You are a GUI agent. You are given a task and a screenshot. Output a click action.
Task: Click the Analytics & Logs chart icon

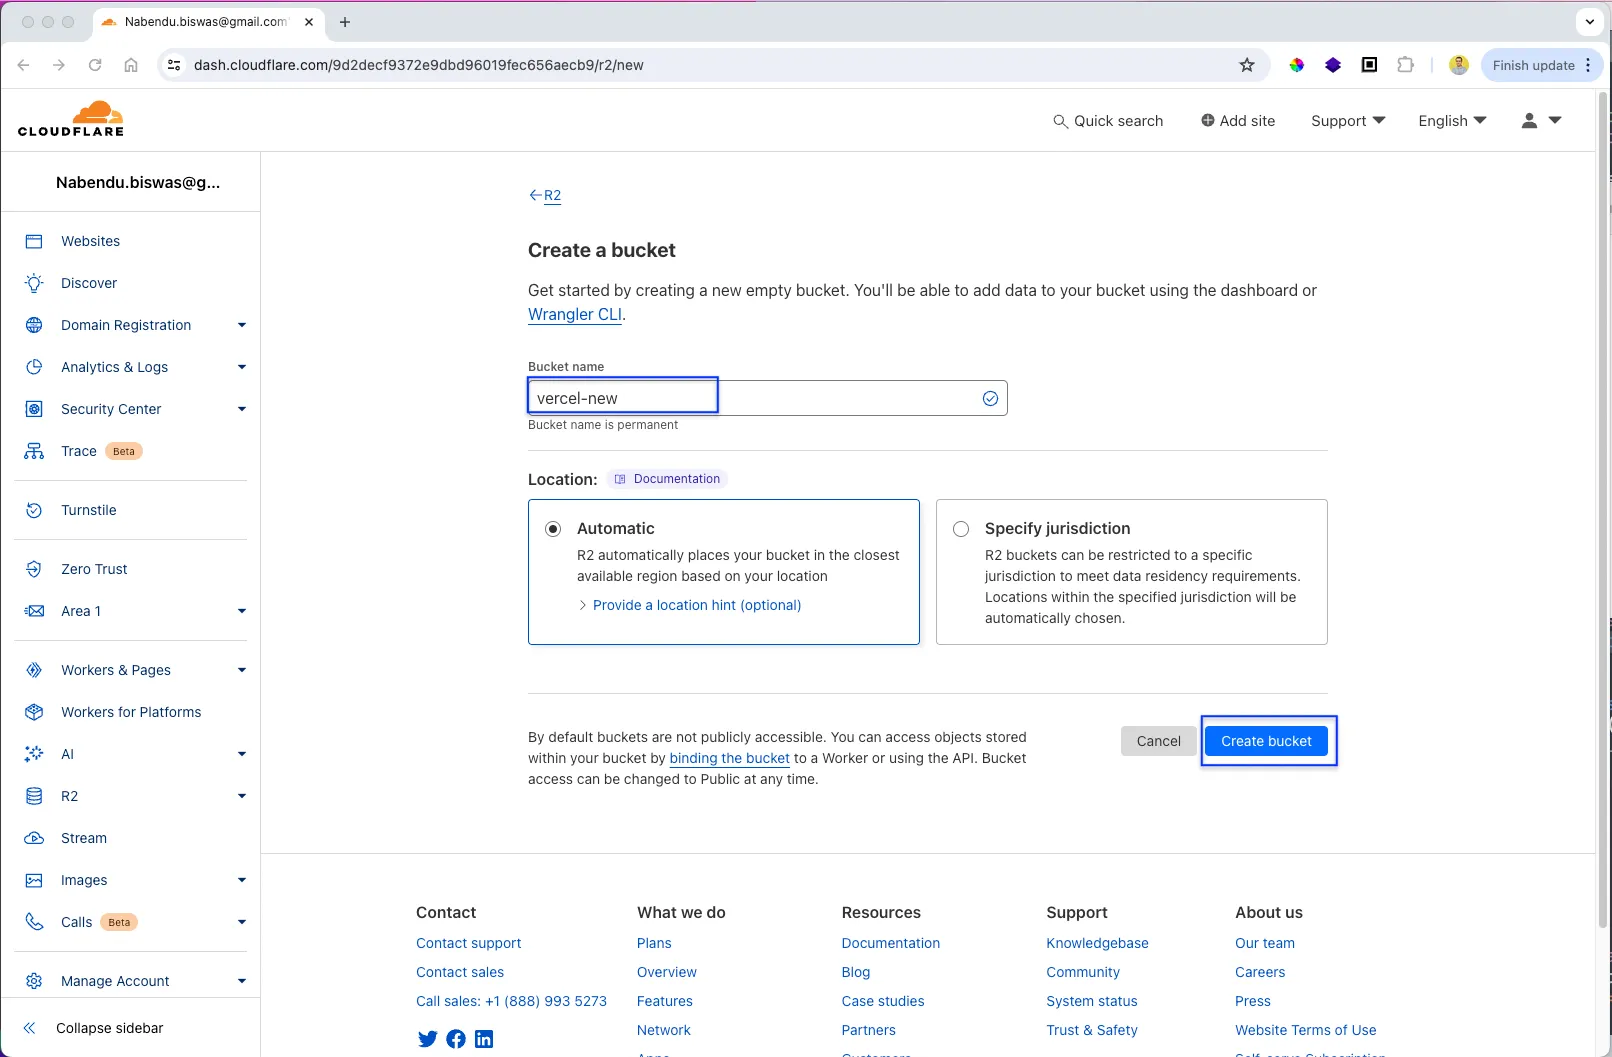pyautogui.click(x=34, y=367)
